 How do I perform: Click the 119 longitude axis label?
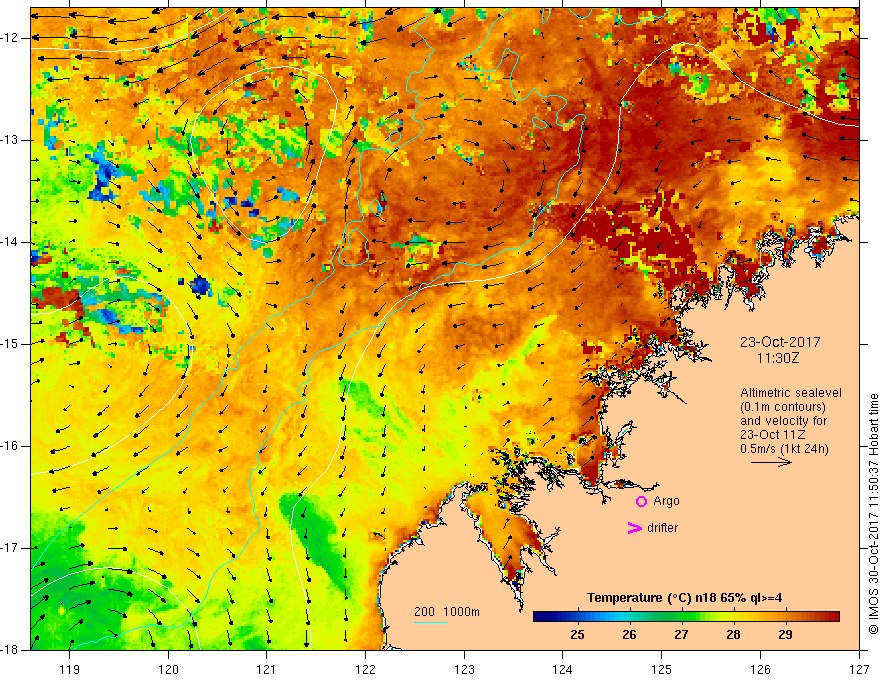pyautogui.click(x=70, y=669)
